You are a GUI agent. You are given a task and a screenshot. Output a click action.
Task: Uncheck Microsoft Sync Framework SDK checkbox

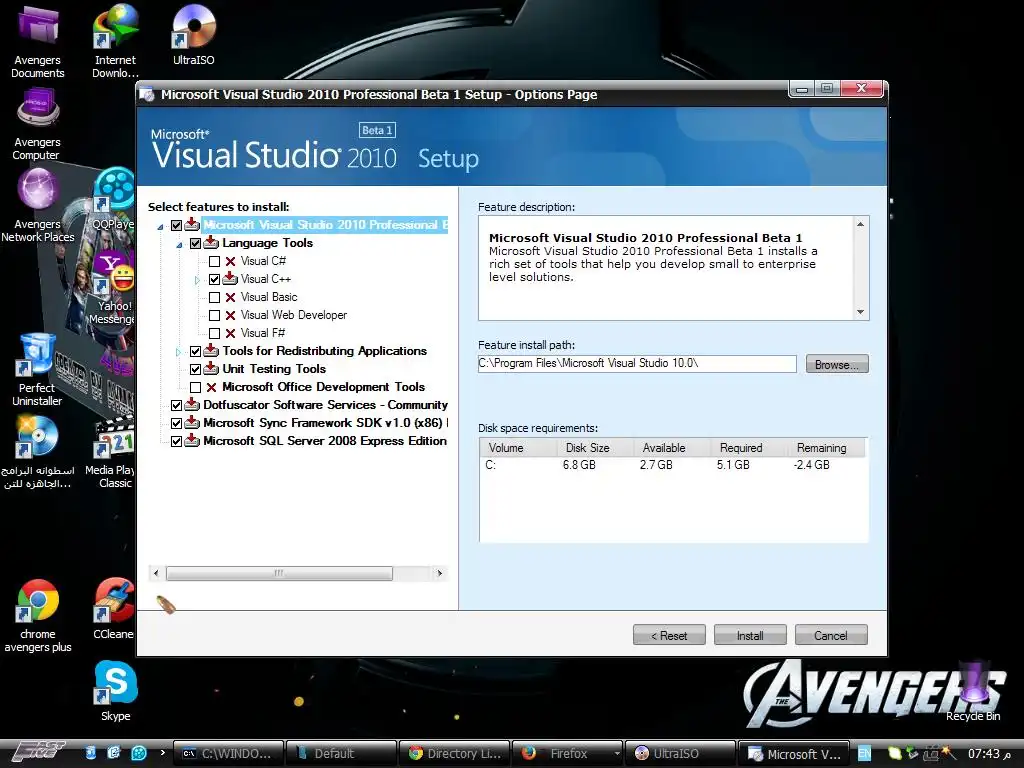tap(176, 423)
